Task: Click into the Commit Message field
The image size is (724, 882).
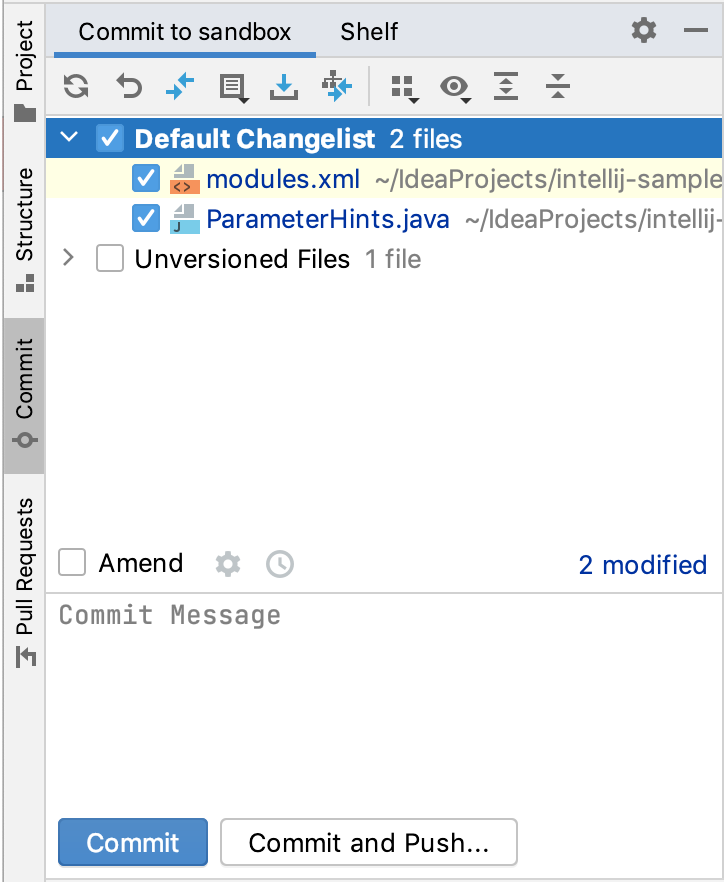Action: (x=384, y=699)
